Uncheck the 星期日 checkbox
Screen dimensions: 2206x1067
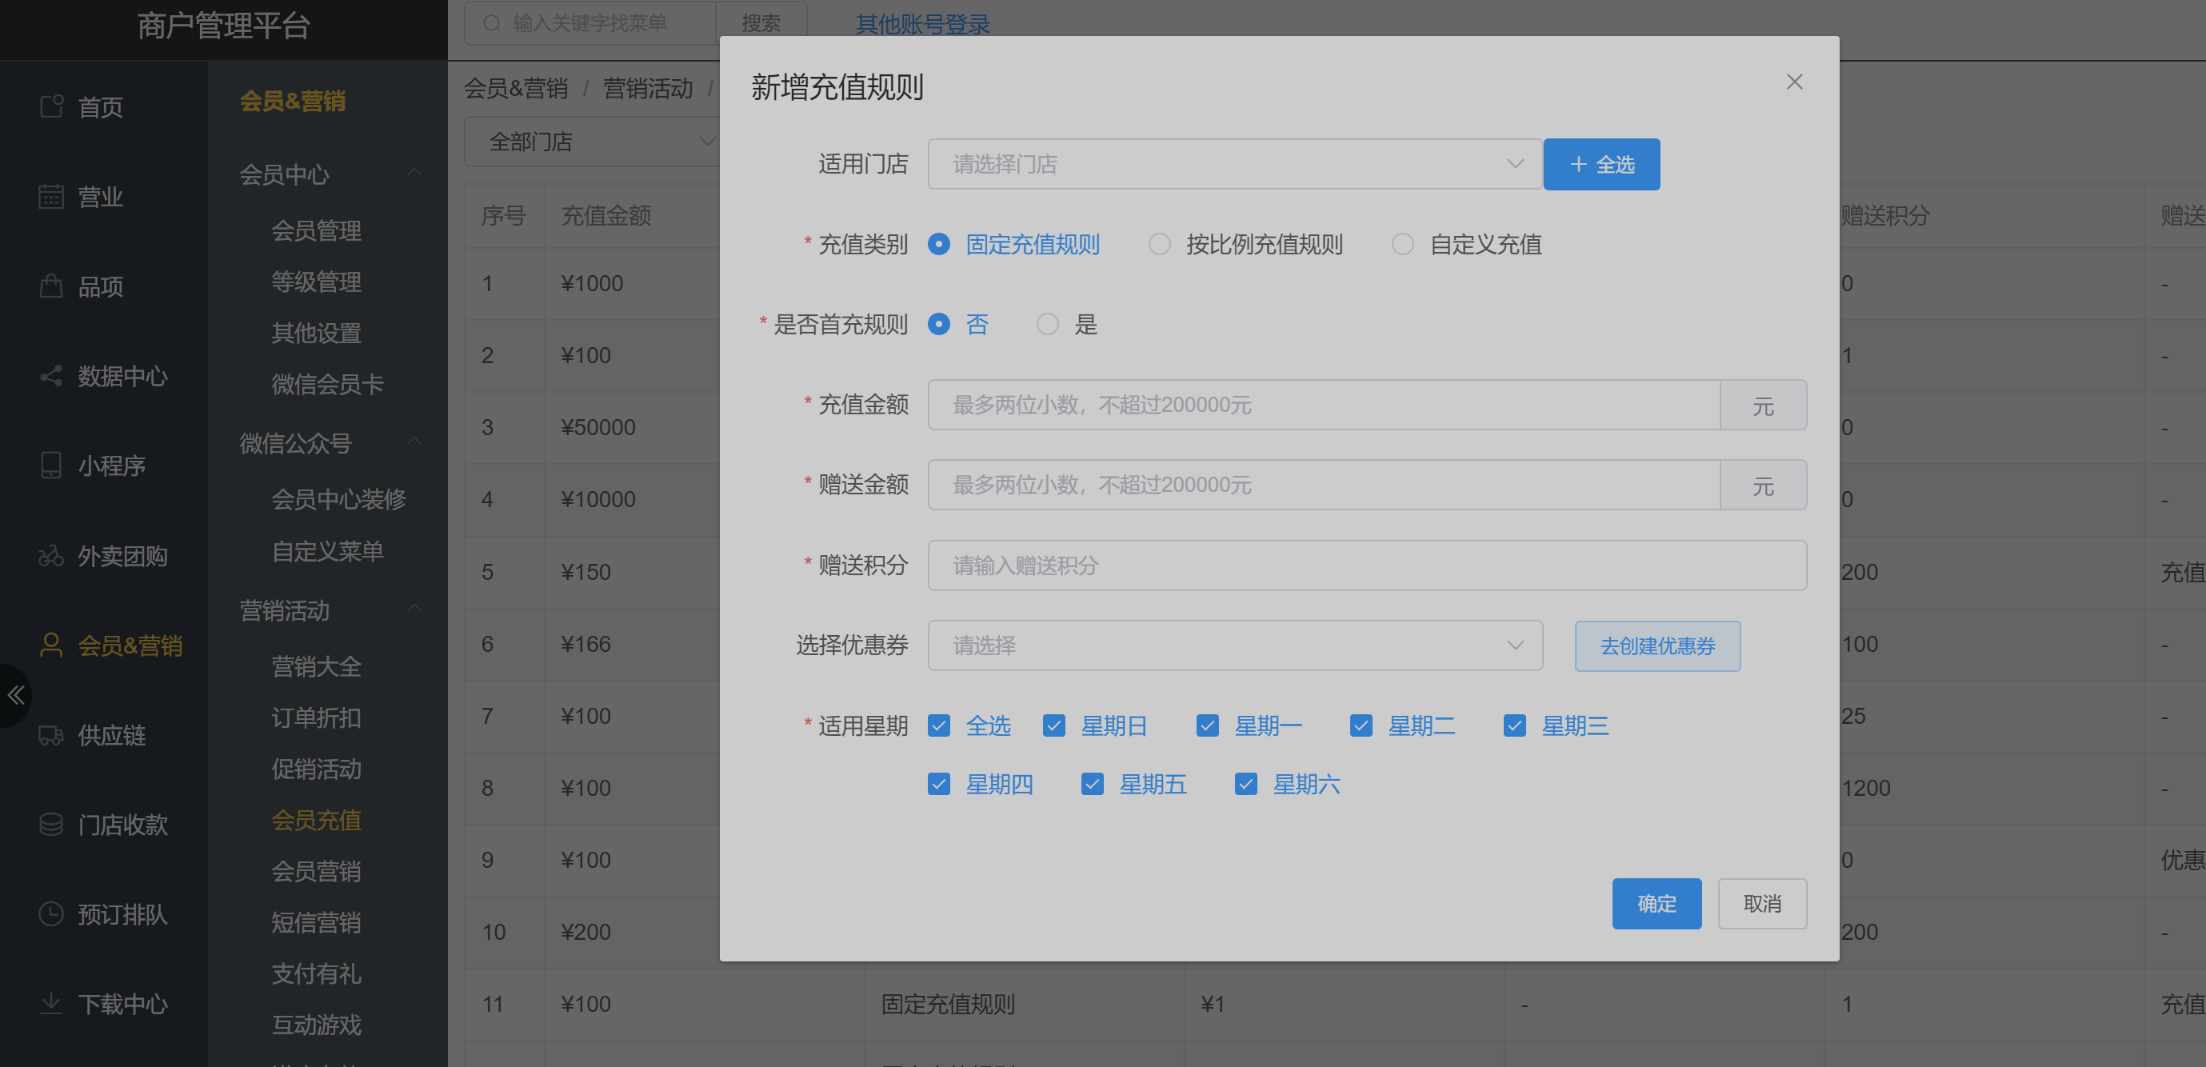coord(1054,725)
